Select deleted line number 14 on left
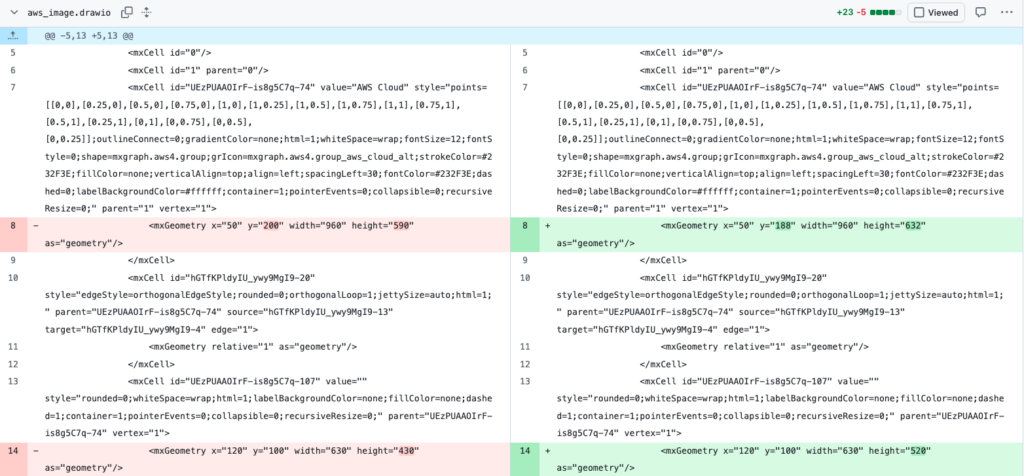This screenshot has width=1024, height=476. [12, 451]
